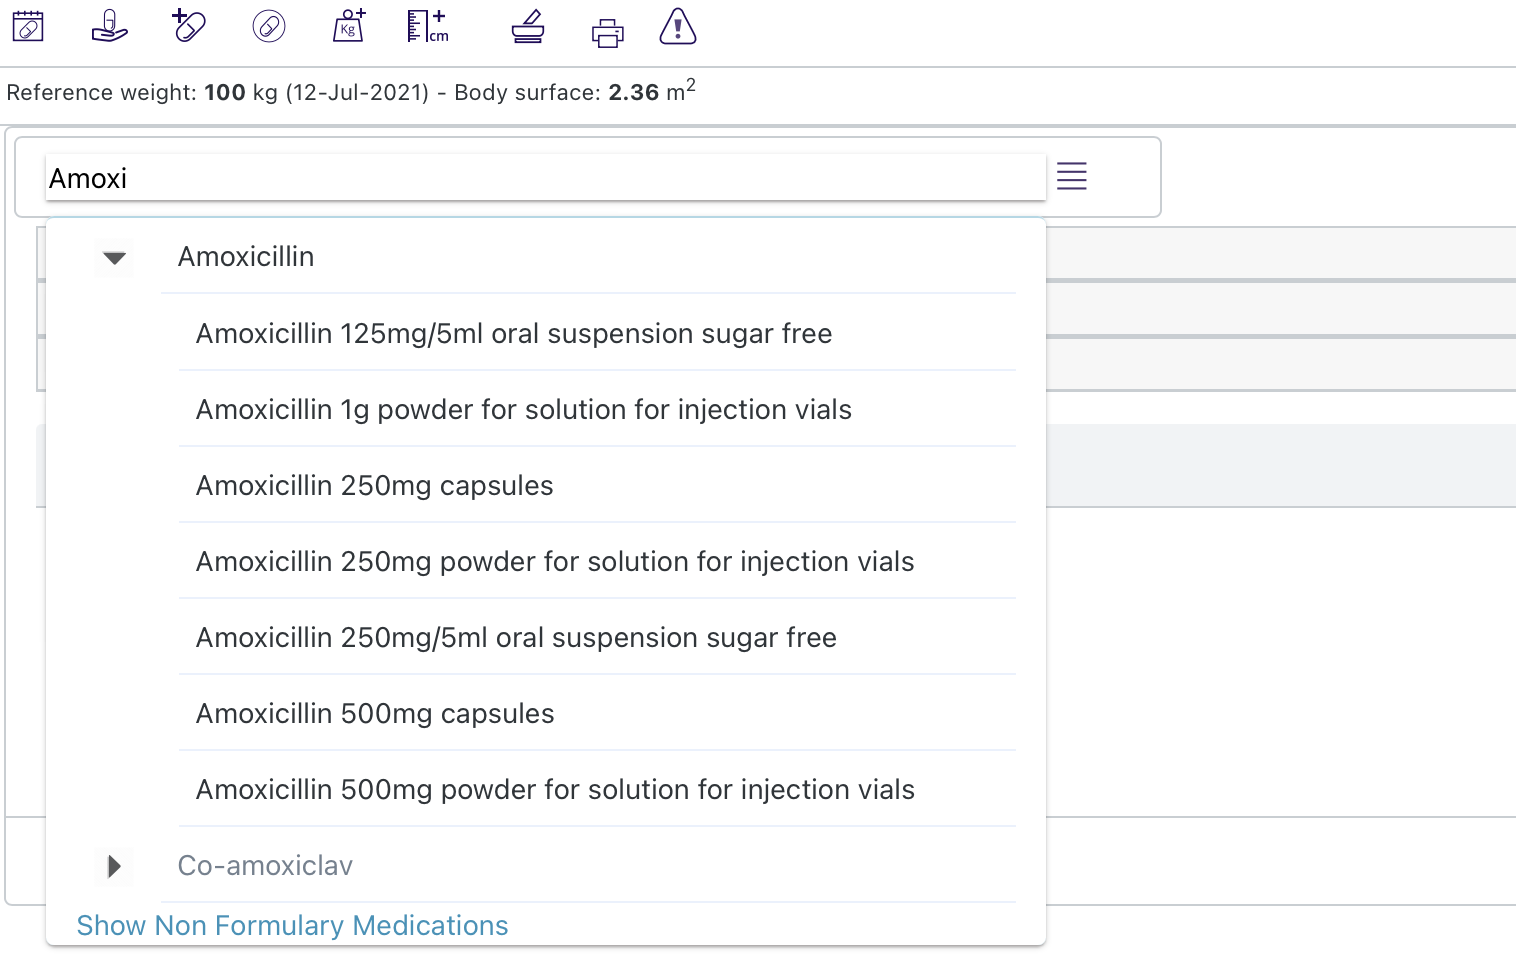Collapse the Amoxicillin group arrow

coord(115,258)
